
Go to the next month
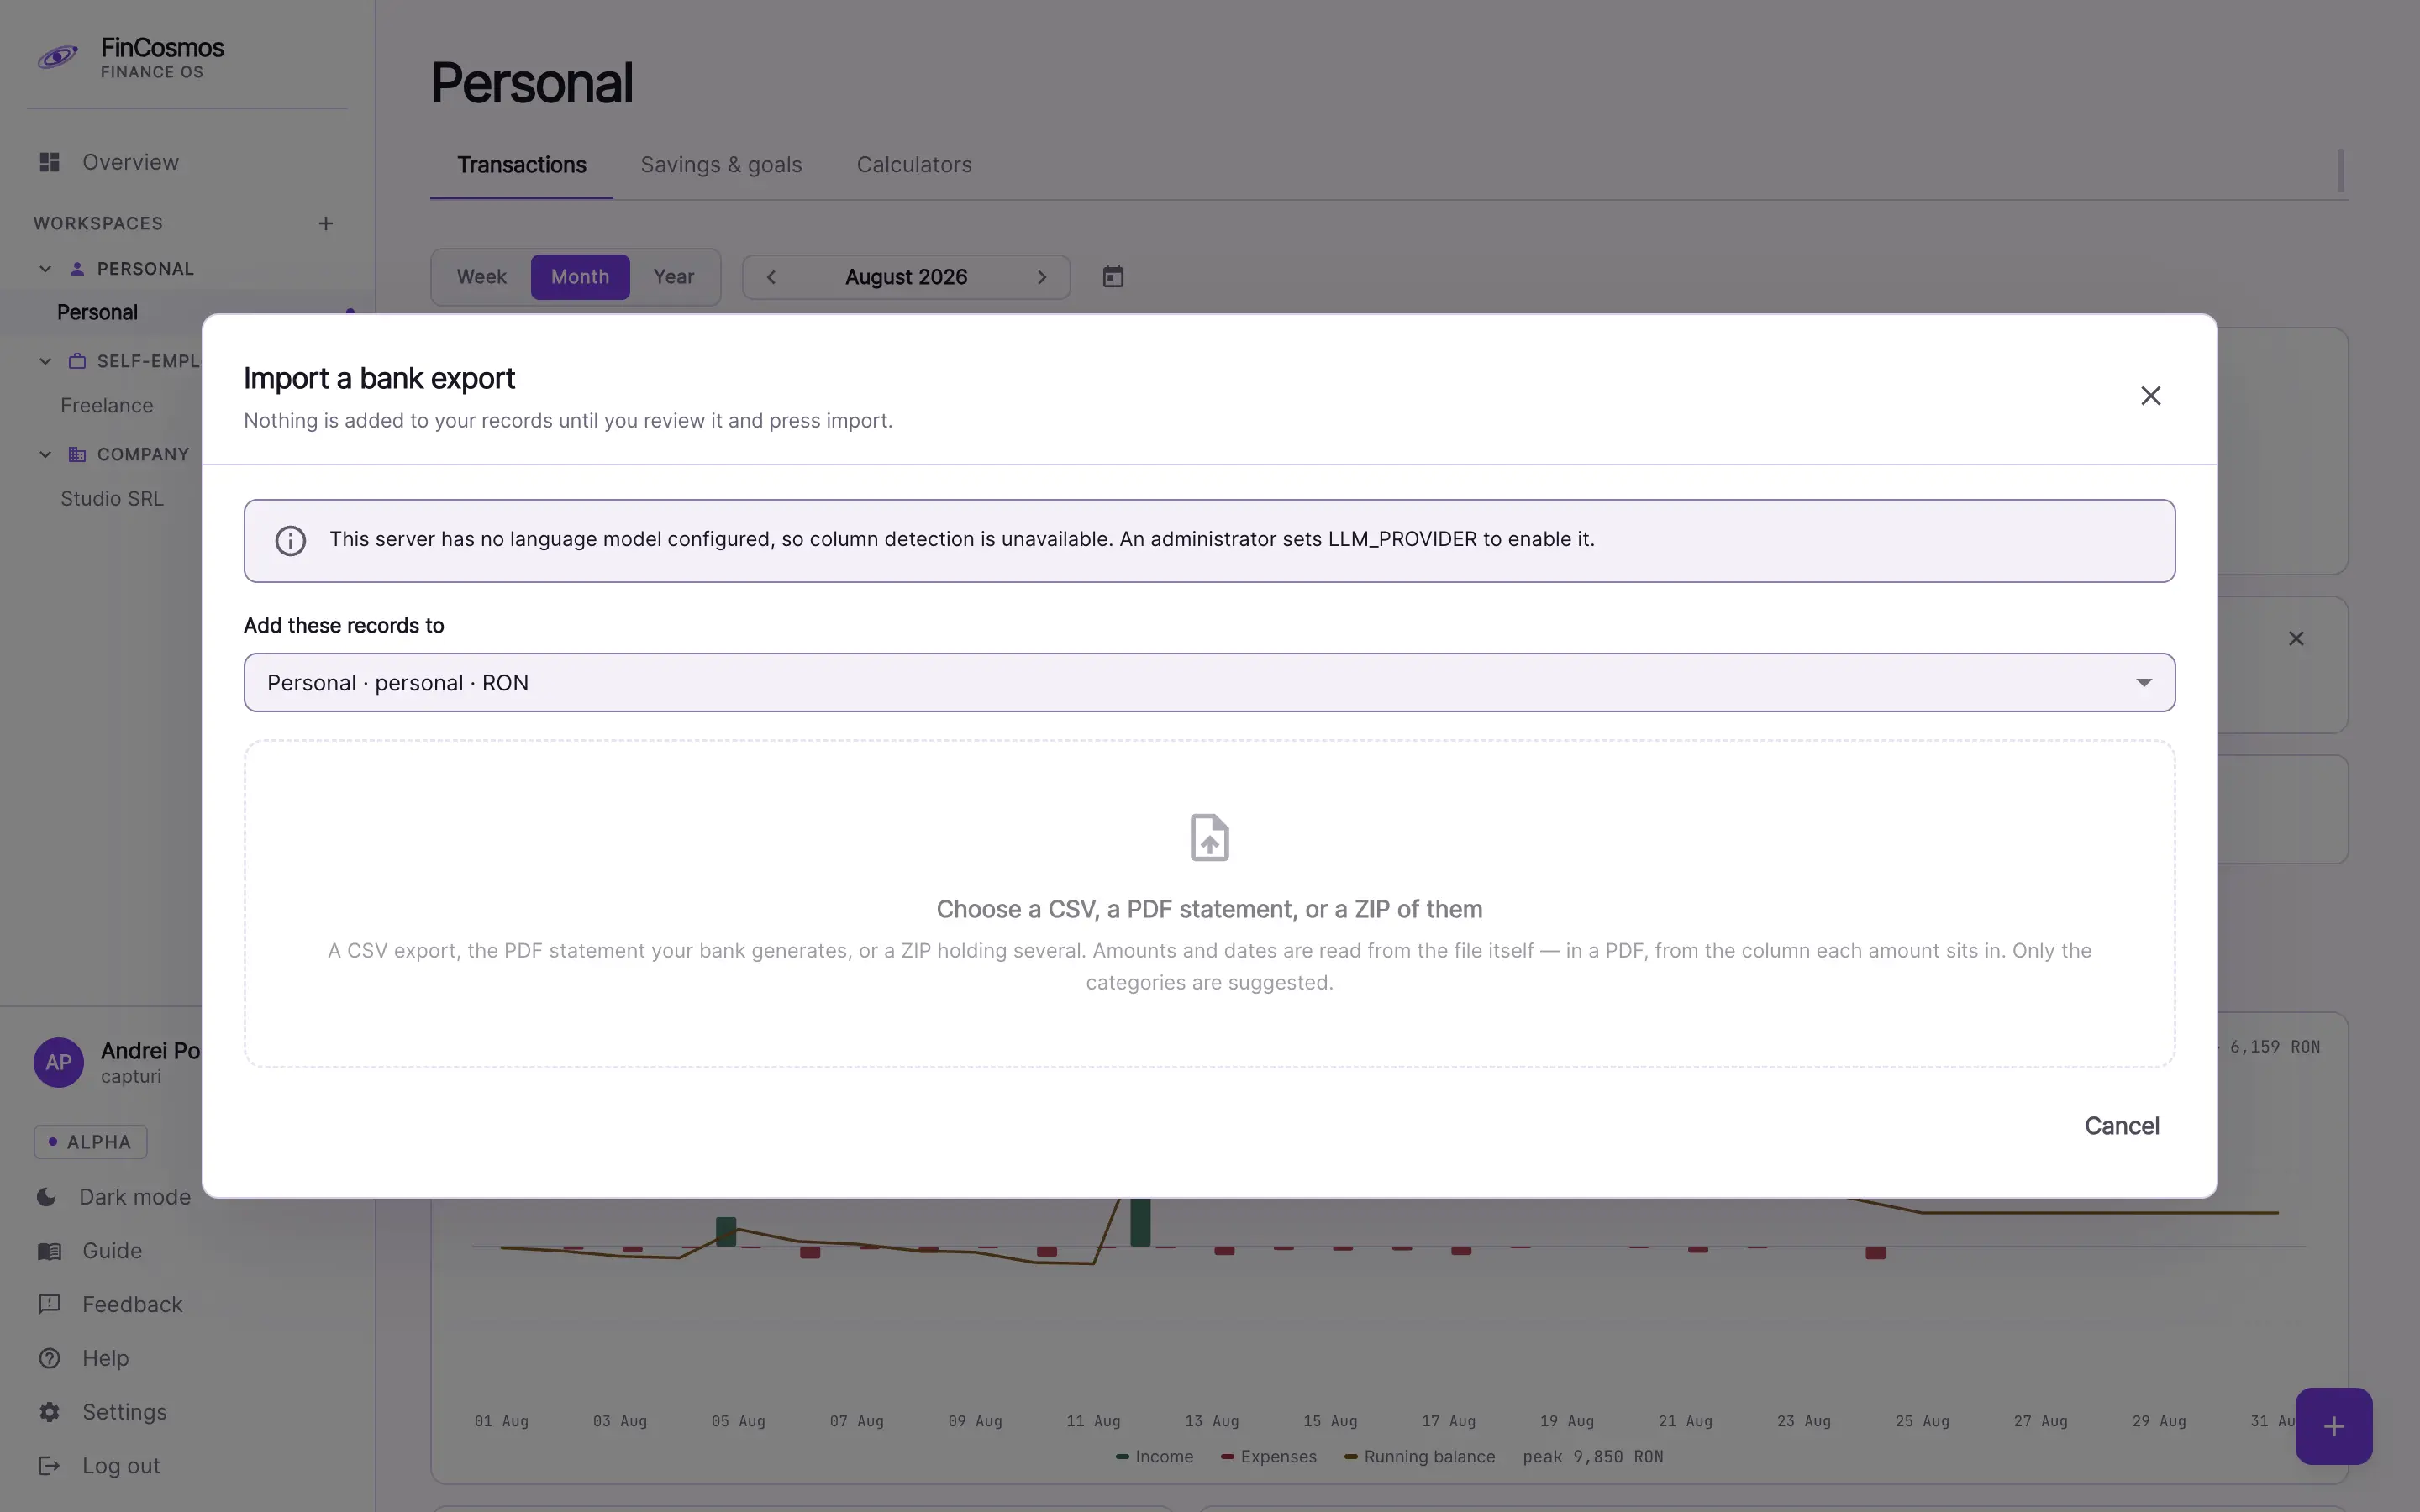pyautogui.click(x=1041, y=277)
